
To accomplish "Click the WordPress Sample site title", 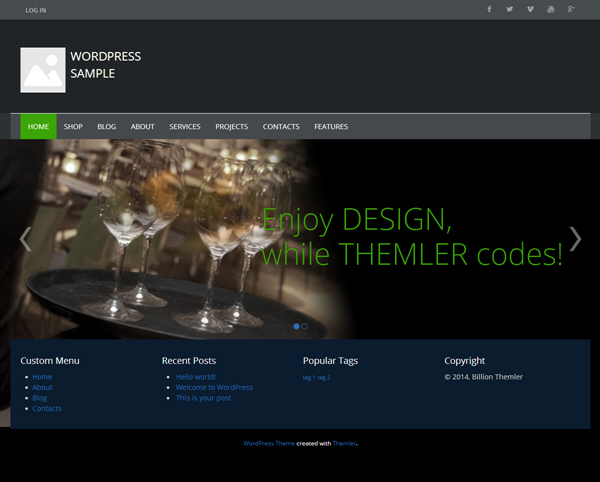I will [x=105, y=65].
